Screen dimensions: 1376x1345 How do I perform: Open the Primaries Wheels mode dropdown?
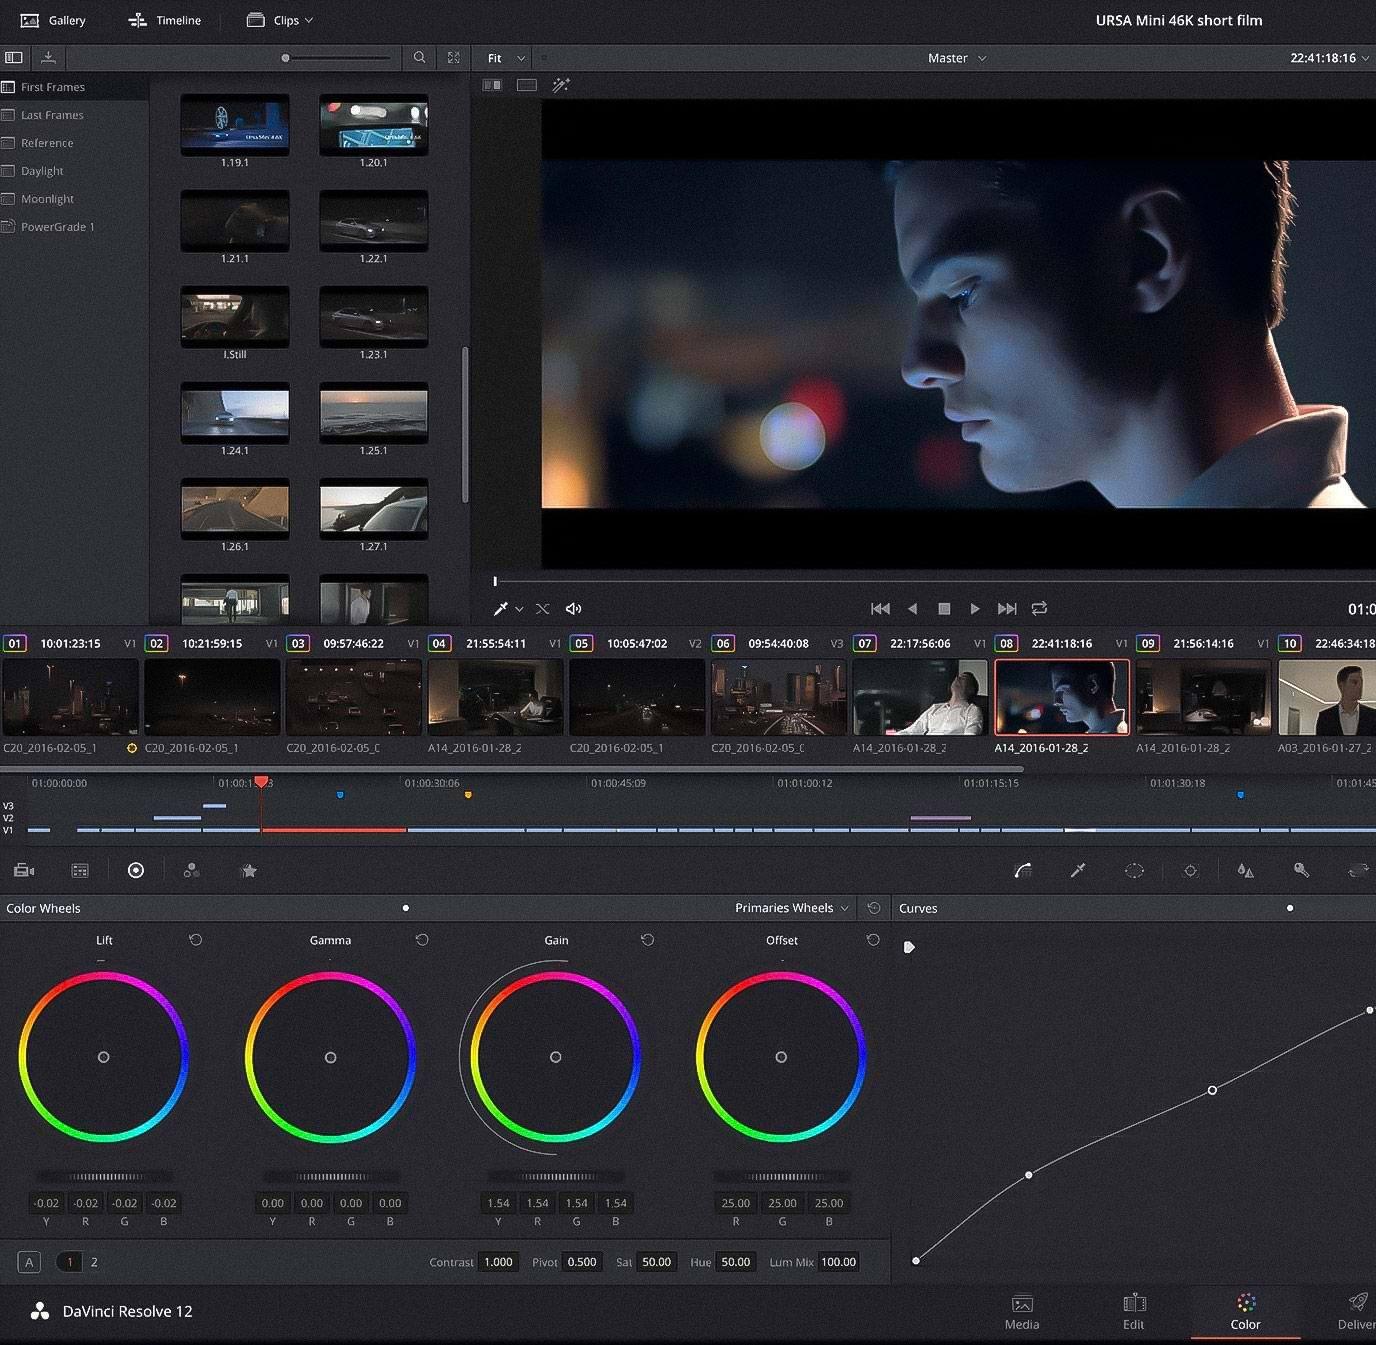pyautogui.click(x=791, y=908)
